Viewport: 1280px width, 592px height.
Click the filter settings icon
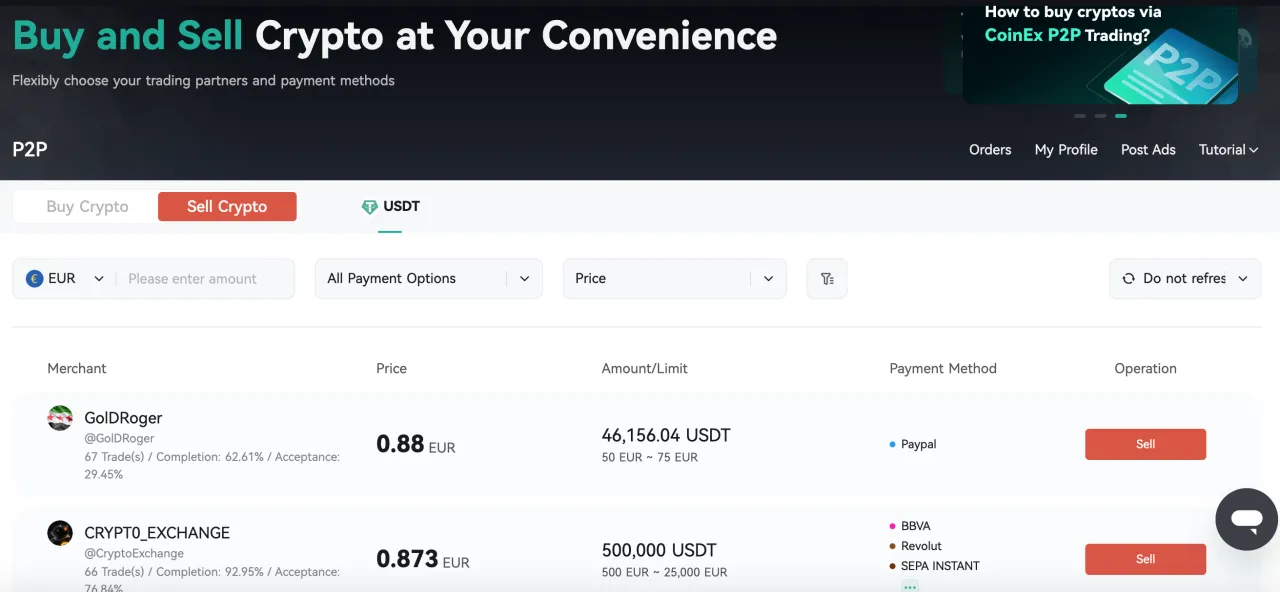pos(827,279)
